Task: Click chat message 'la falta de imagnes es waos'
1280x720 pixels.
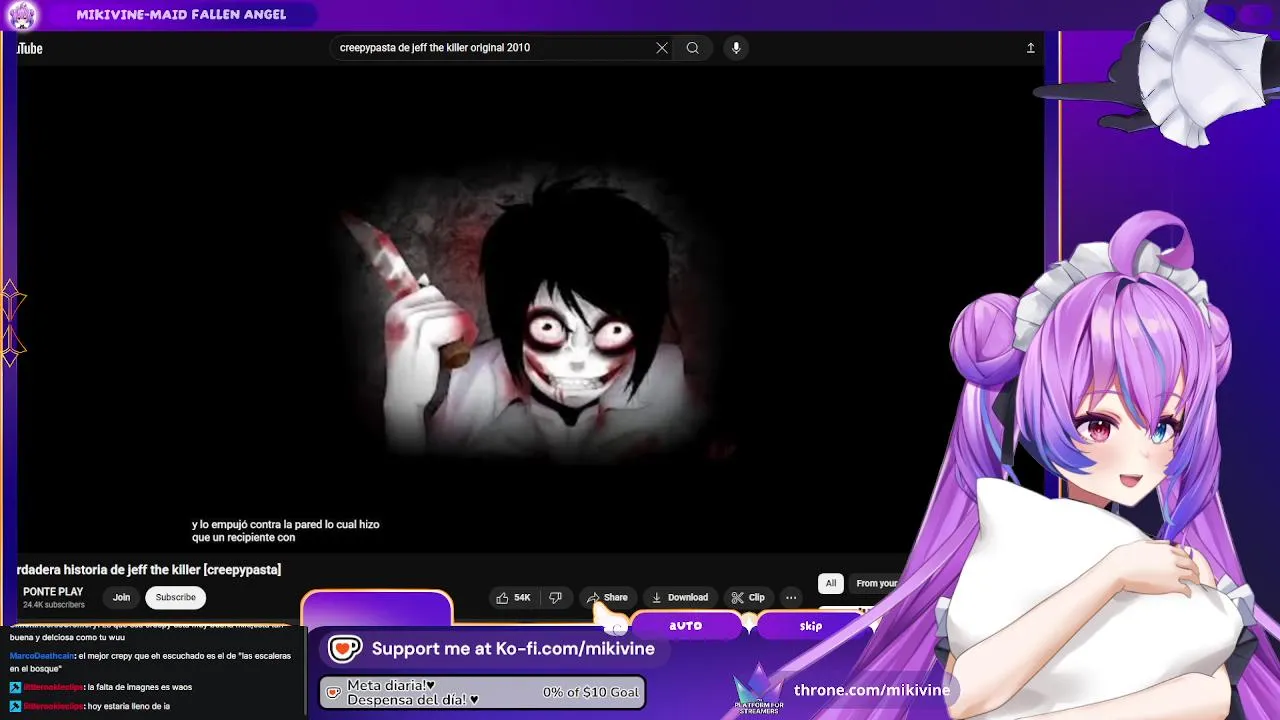Action: click(x=139, y=687)
